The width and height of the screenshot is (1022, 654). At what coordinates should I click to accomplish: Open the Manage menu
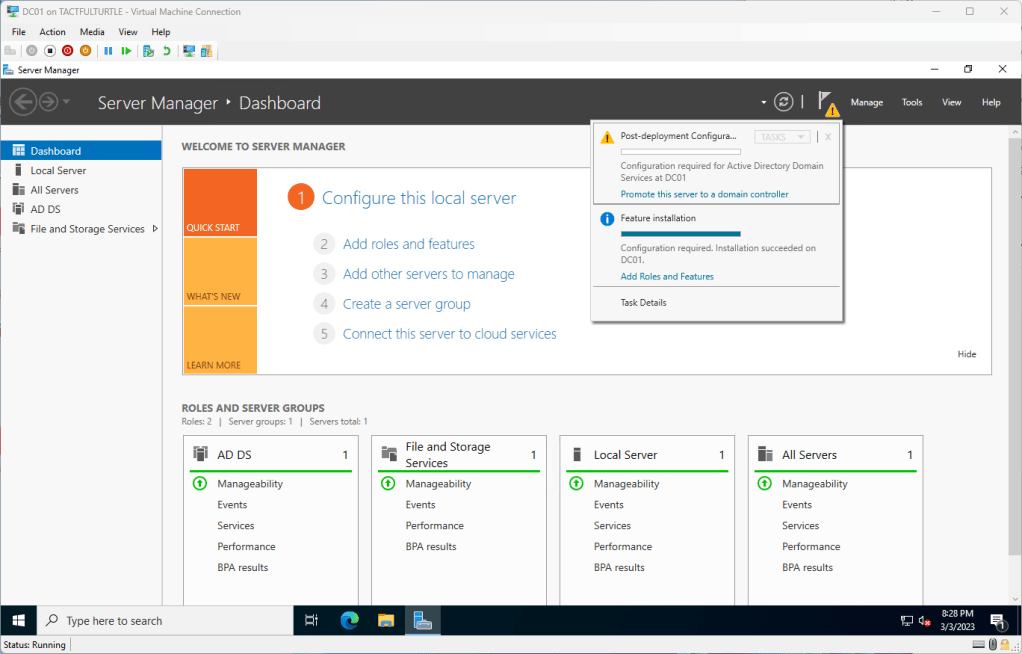pyautogui.click(x=866, y=102)
